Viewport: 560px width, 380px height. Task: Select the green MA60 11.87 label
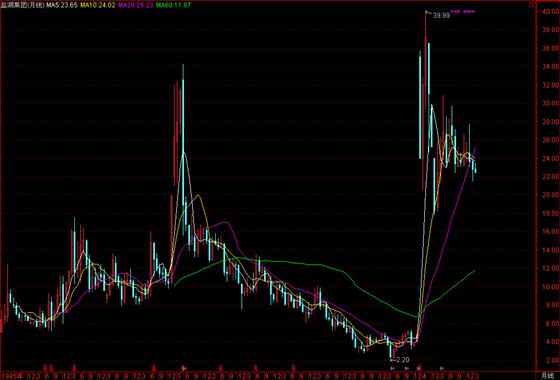click(x=174, y=5)
